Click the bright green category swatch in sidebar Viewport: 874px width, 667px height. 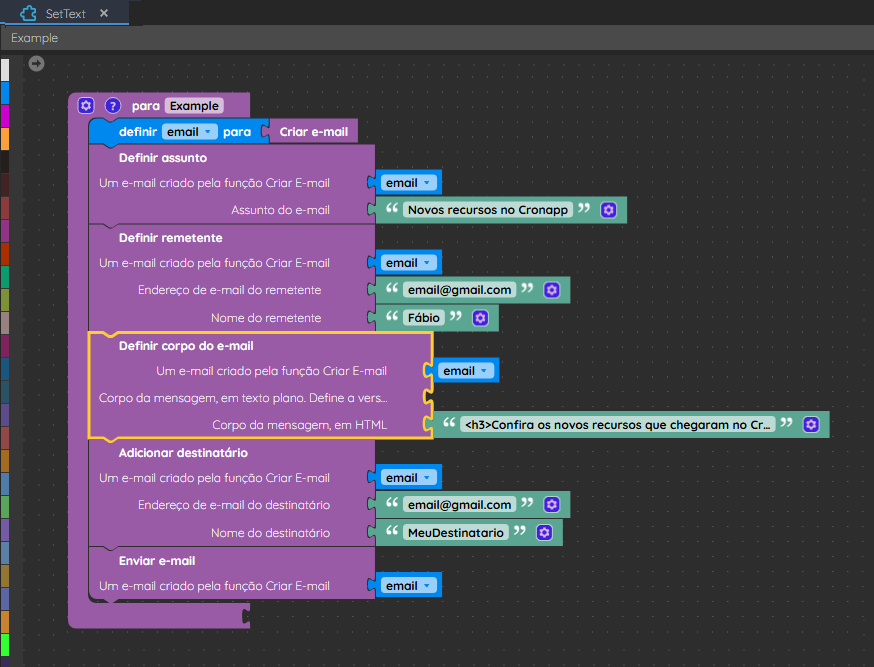click(x=4, y=645)
